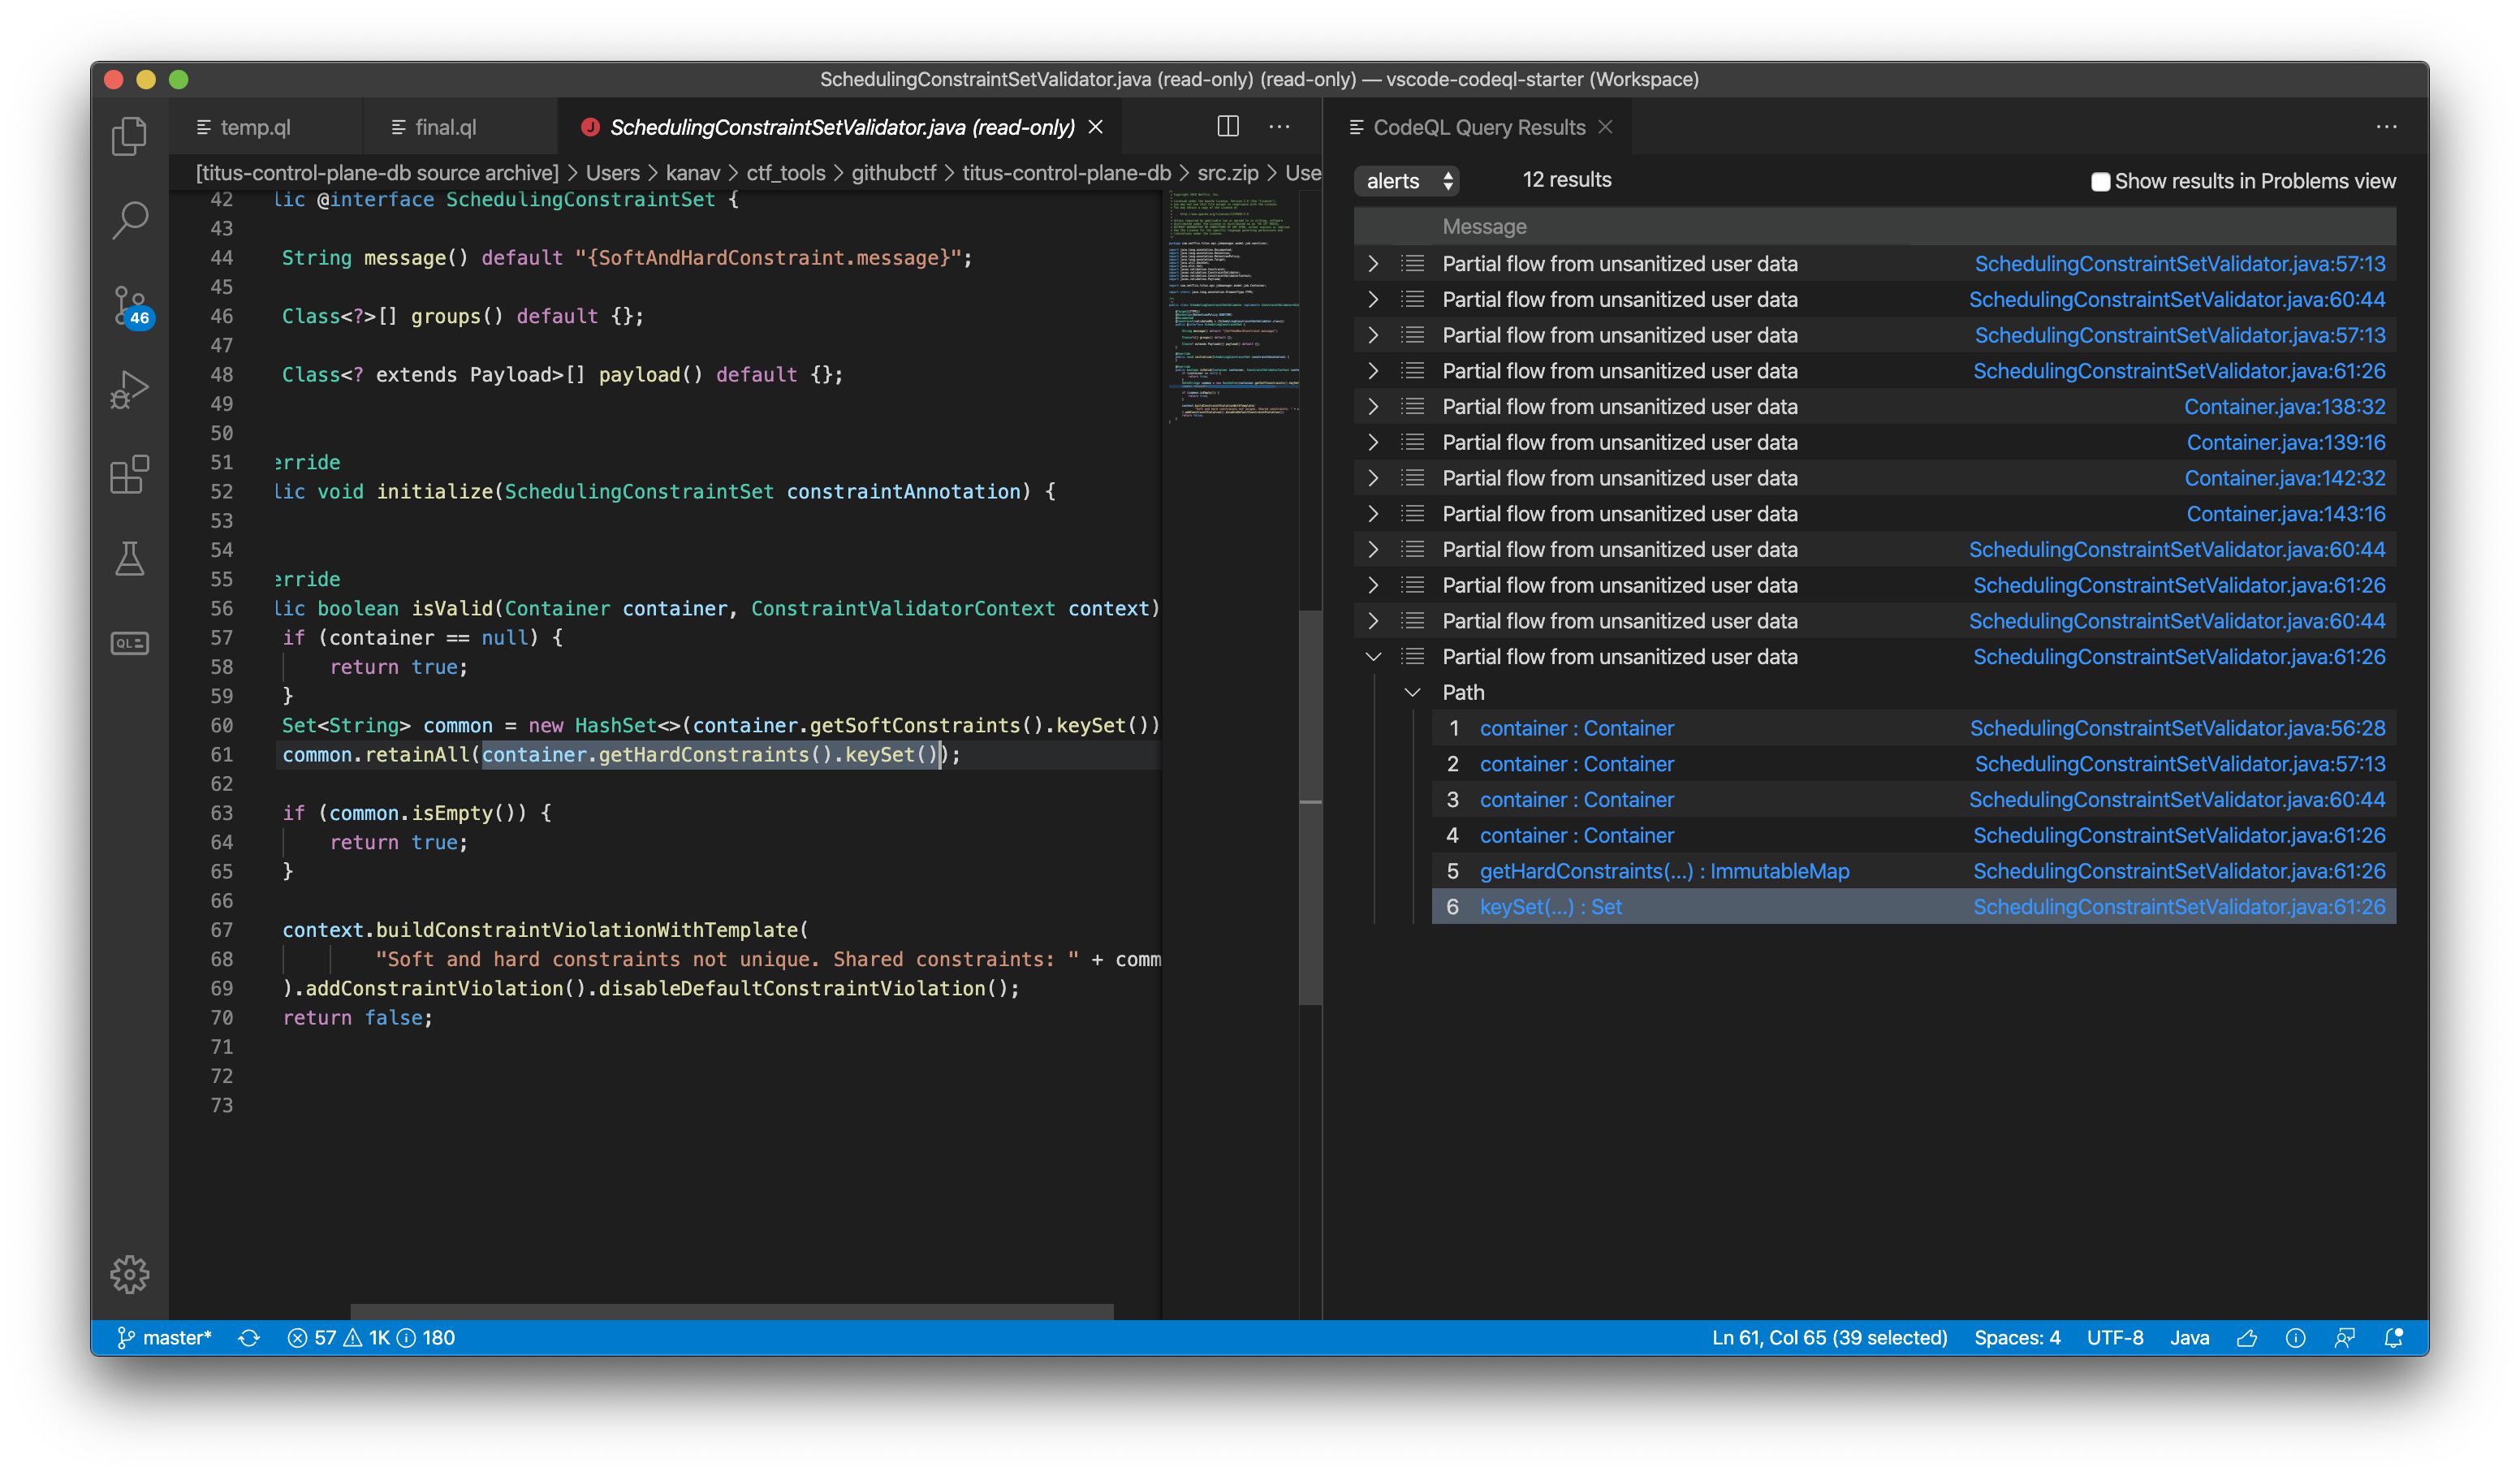This screenshot has width=2520, height=1476.
Task: Open the Run and Debug view
Action: 129,390
